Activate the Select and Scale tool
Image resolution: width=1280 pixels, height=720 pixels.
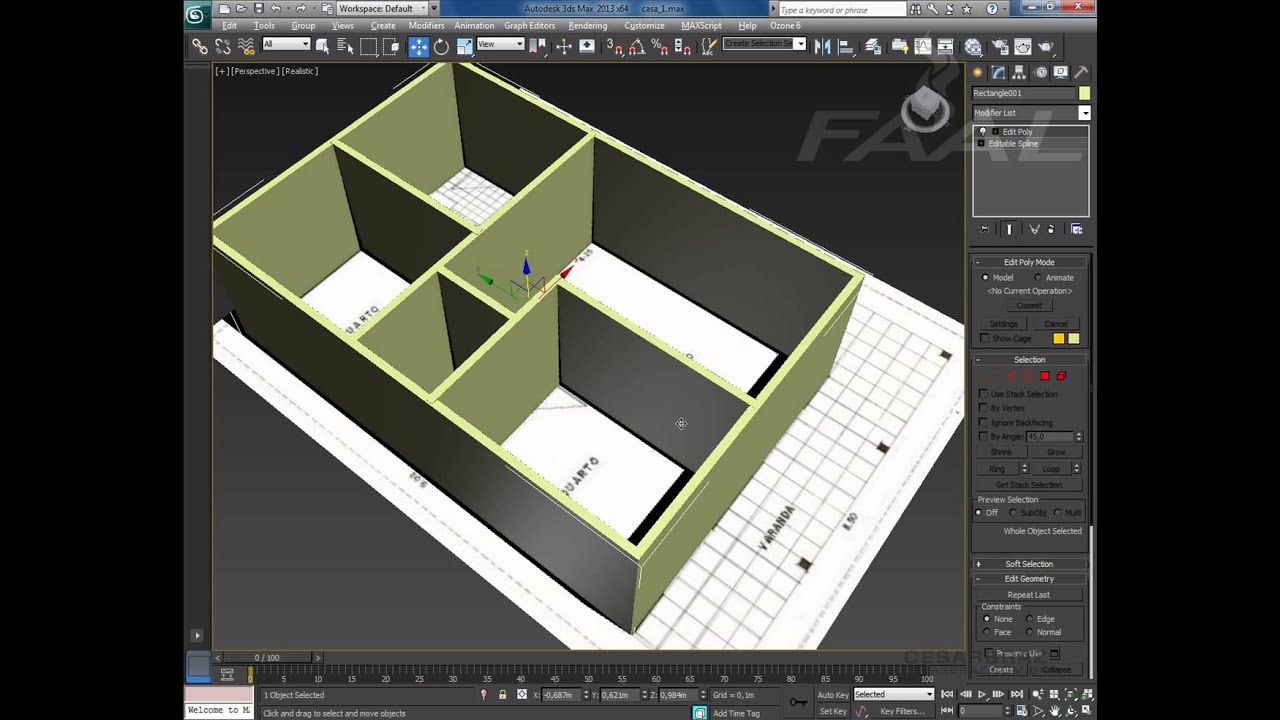(x=464, y=46)
